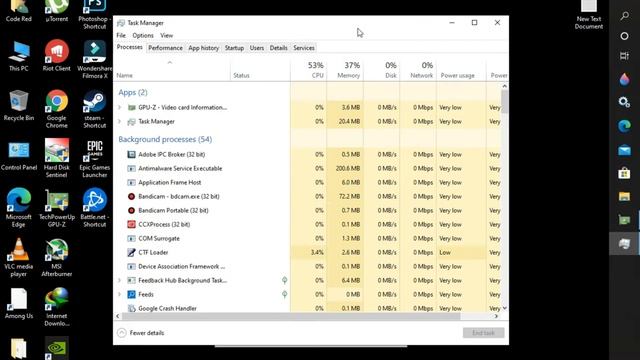Open the Among Us desktop icon
Screen dimensions: 640x360
coord(19,304)
